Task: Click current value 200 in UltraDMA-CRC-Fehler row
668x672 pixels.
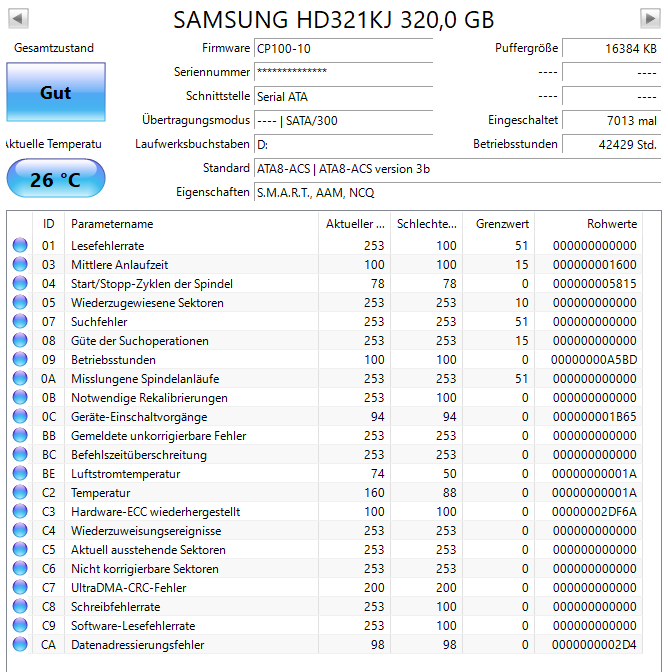Action: click(x=374, y=588)
